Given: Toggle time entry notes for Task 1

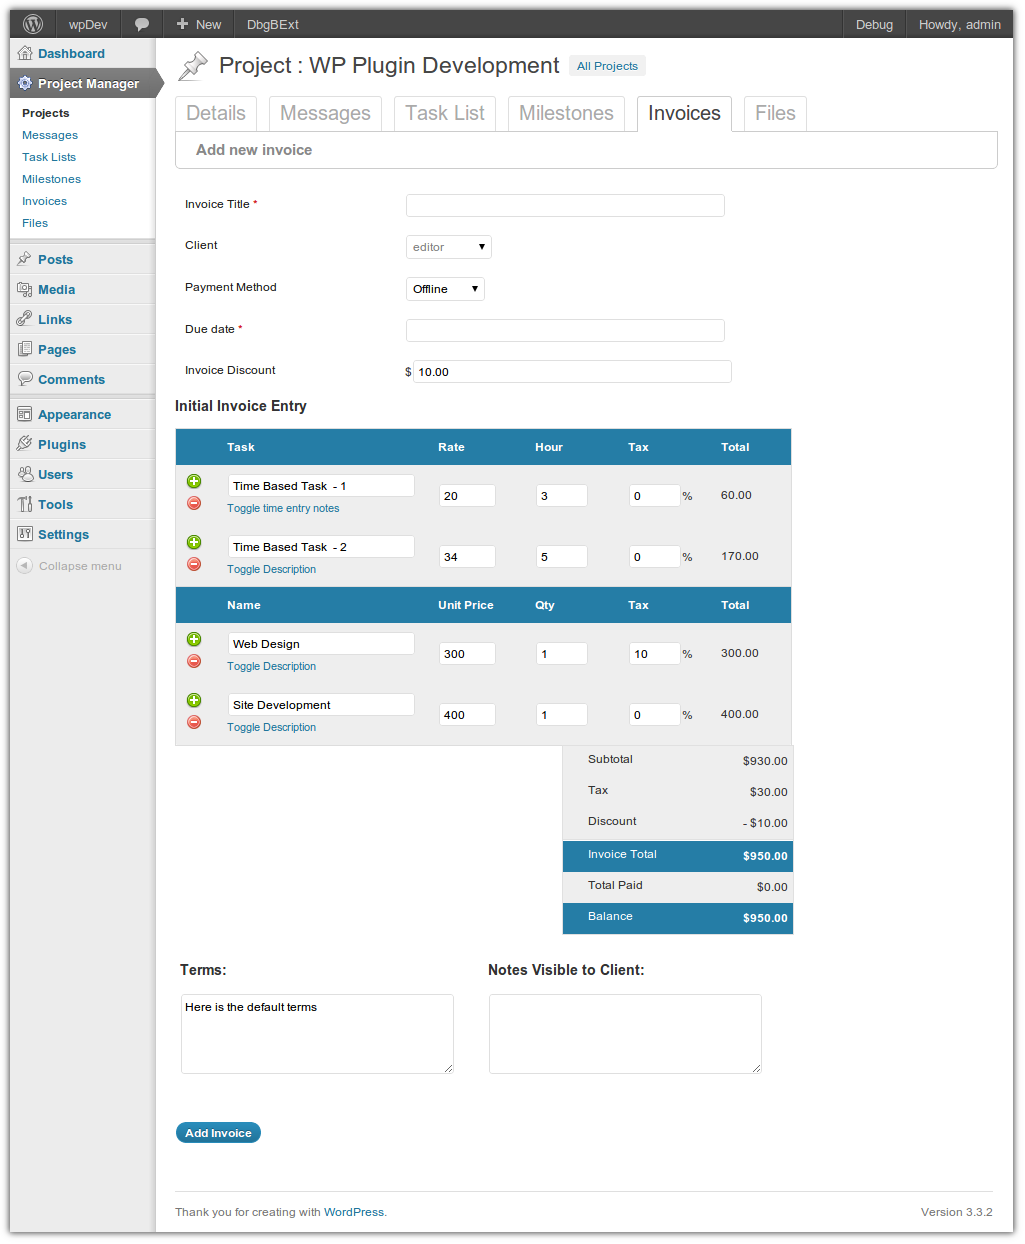Looking at the screenshot, I should pyautogui.click(x=283, y=508).
